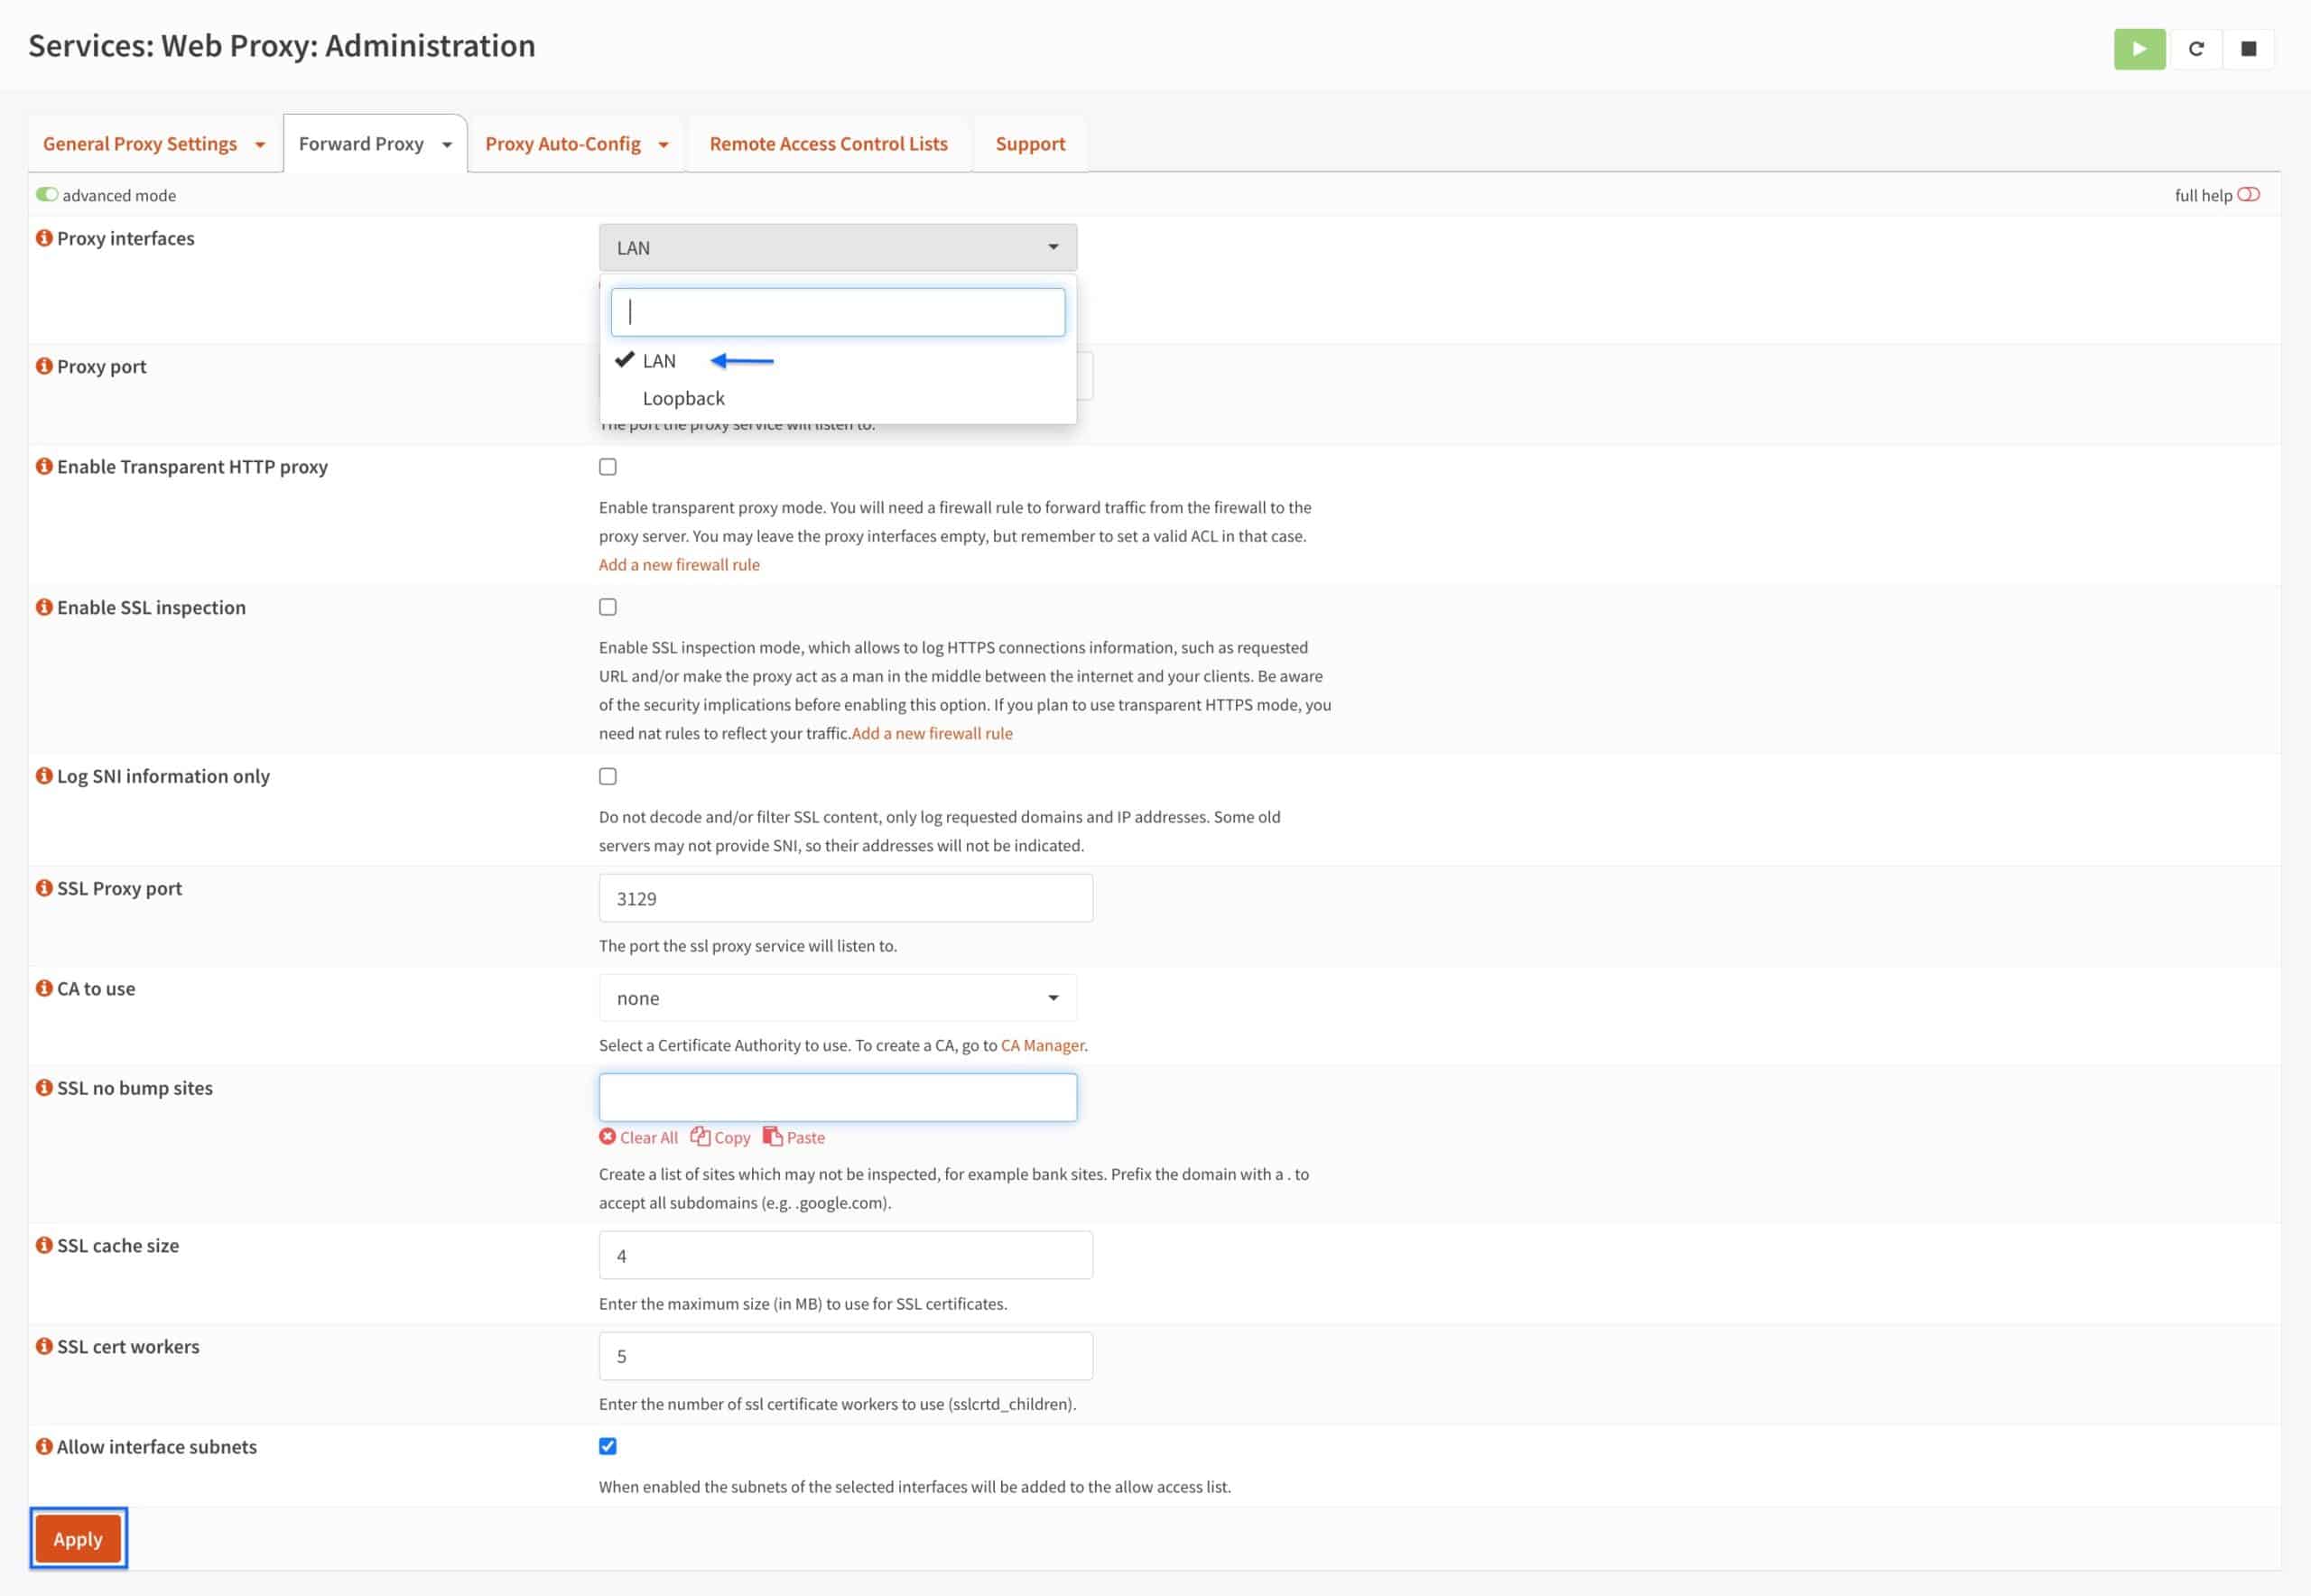Viewport: 2311px width, 1596px height.
Task: Select Loopback in the interfaces list
Action: point(684,398)
